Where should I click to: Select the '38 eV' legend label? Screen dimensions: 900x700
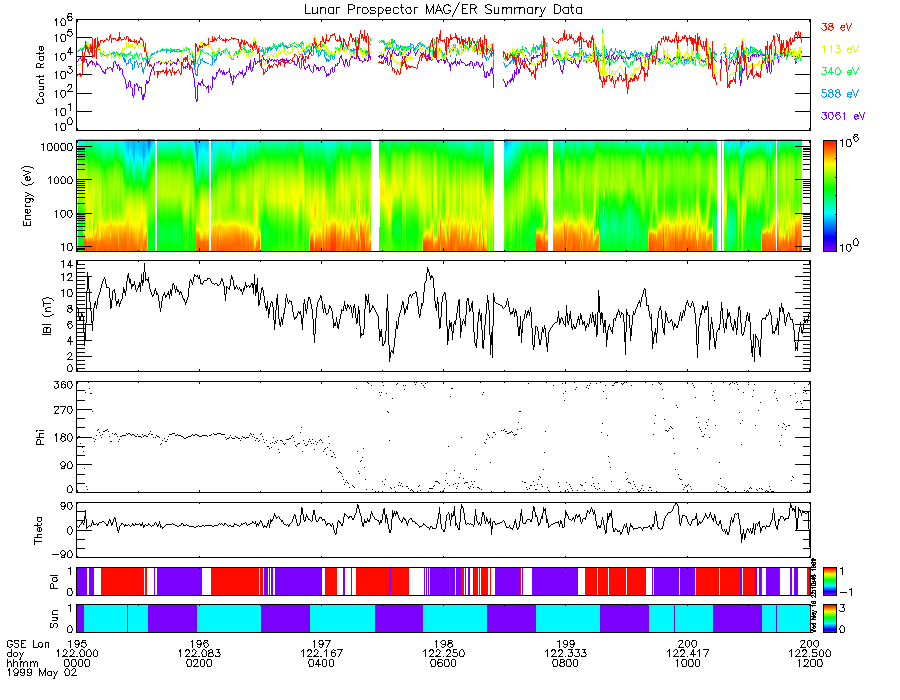[836, 27]
